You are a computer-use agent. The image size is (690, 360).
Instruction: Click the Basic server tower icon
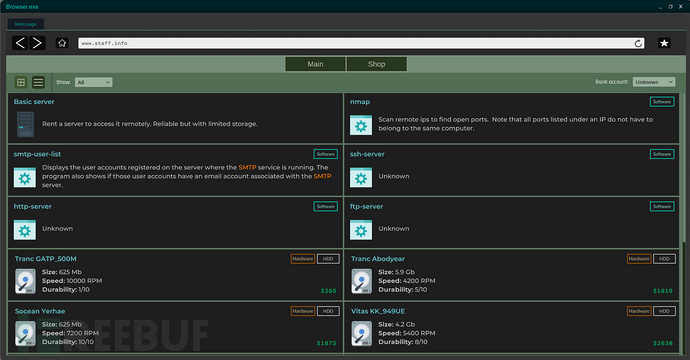pos(25,124)
